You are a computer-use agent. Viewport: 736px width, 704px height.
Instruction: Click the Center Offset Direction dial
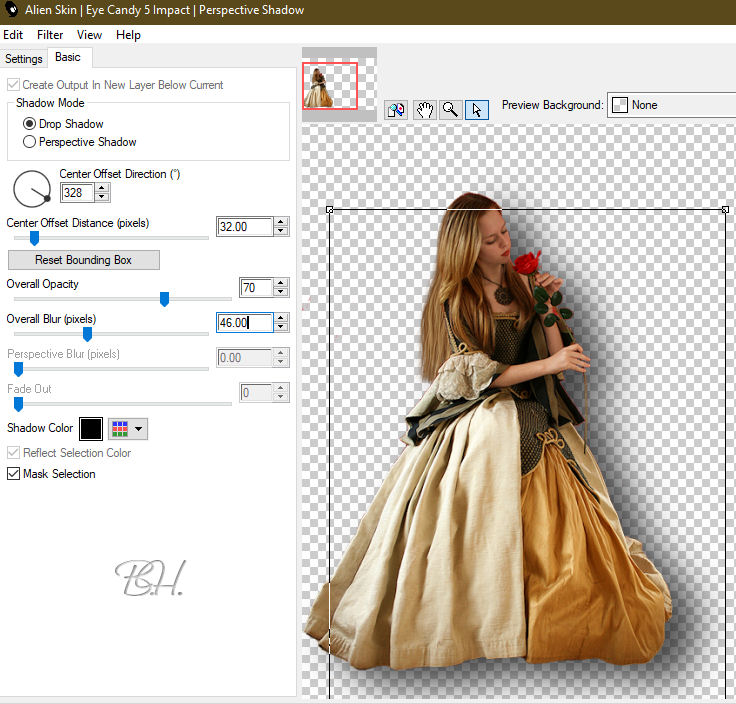coord(32,187)
